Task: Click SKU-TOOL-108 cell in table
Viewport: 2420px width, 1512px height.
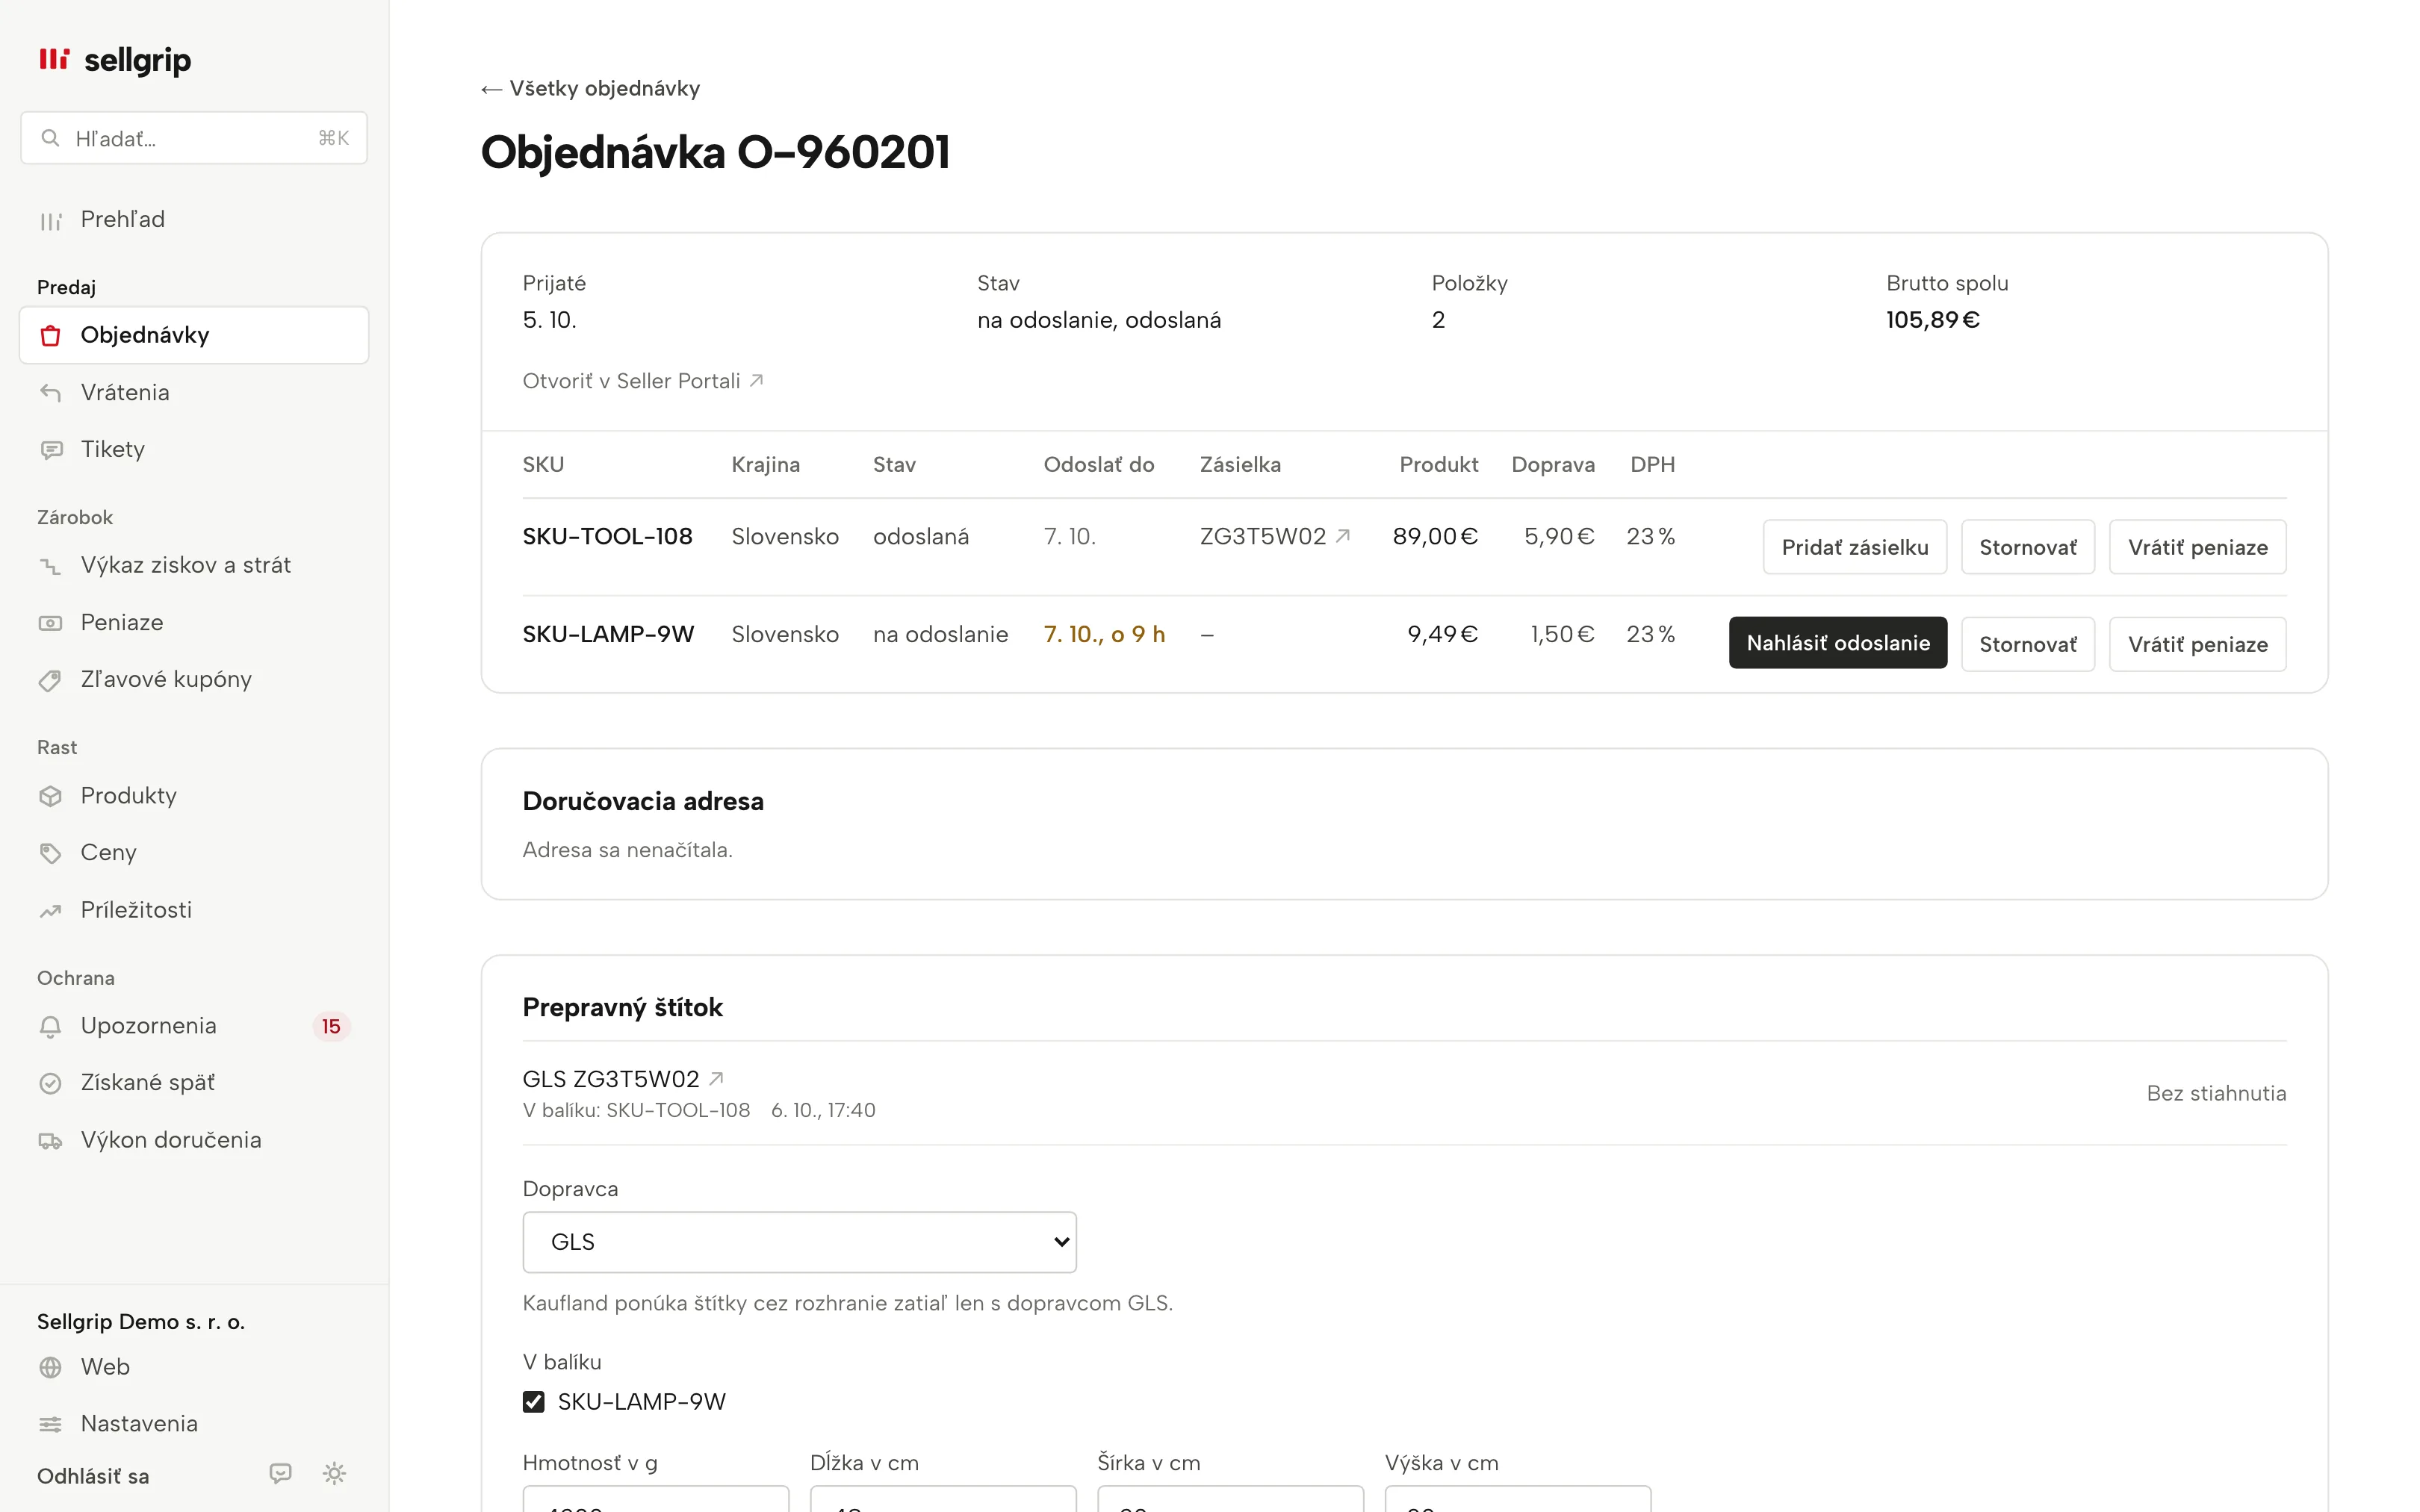Action: point(607,537)
